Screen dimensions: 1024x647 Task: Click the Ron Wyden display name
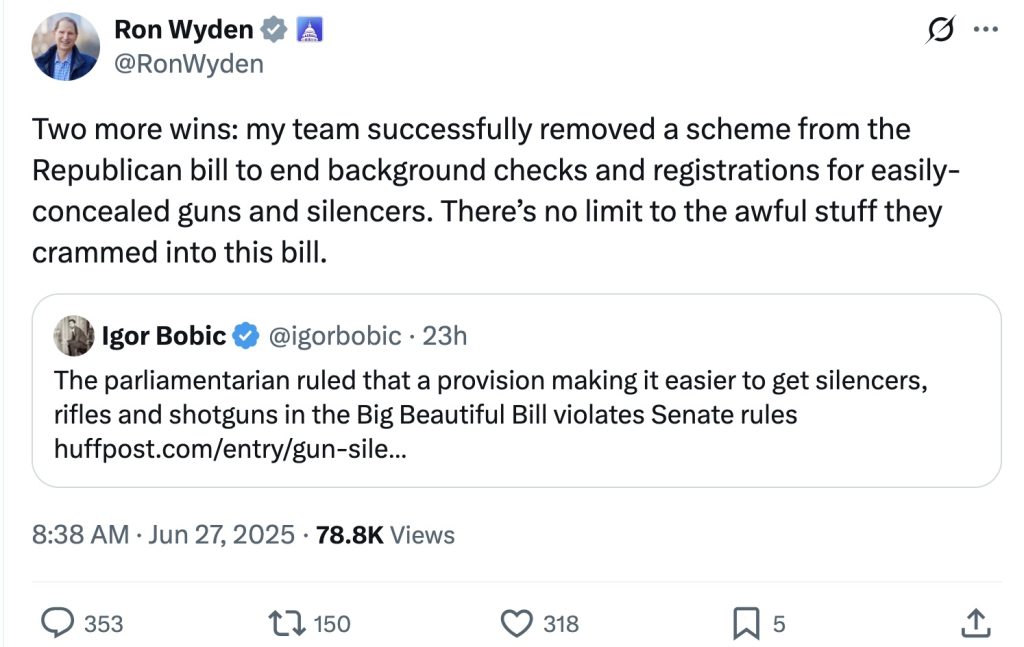(x=183, y=29)
